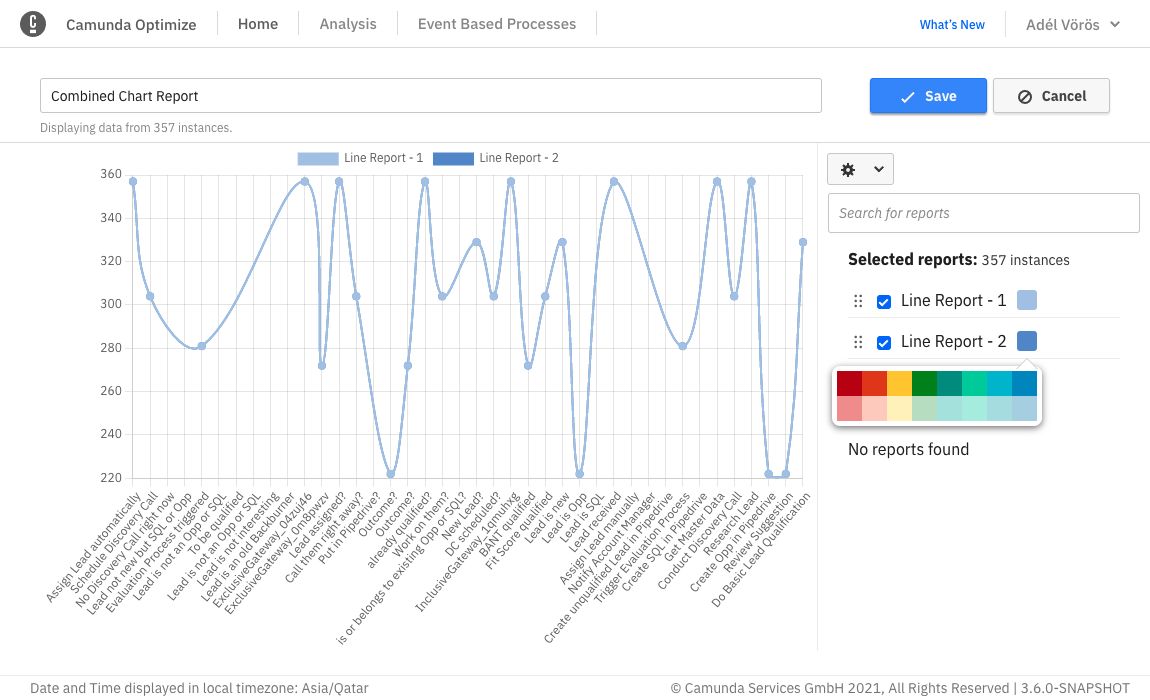
Task: Cancel editing the report
Action: click(x=1051, y=96)
